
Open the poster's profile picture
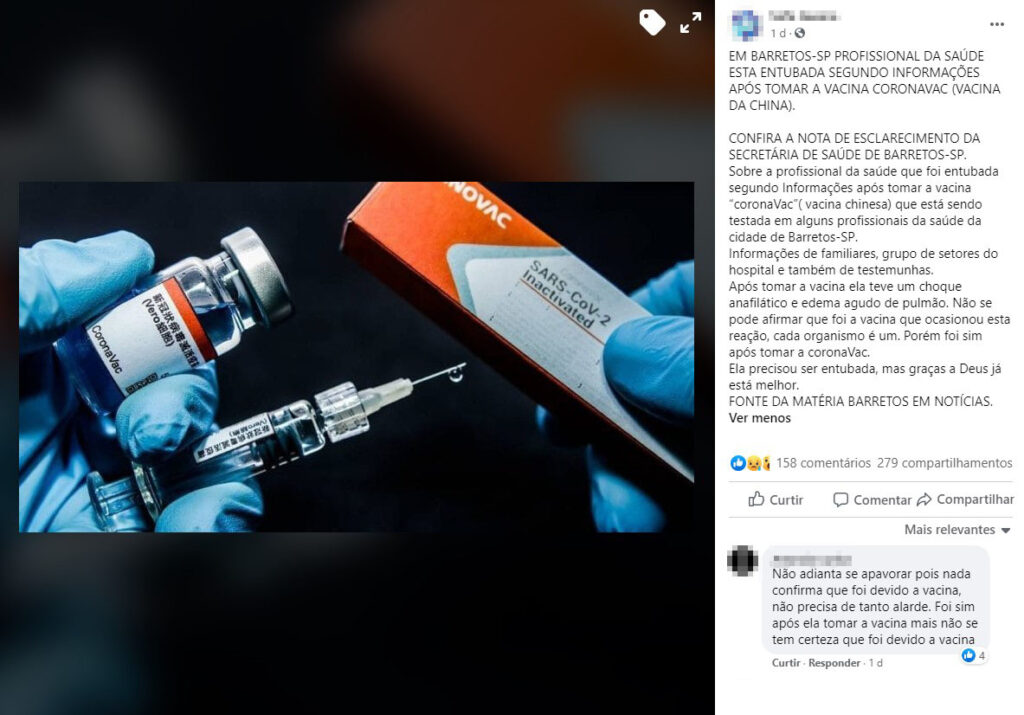[x=746, y=24]
